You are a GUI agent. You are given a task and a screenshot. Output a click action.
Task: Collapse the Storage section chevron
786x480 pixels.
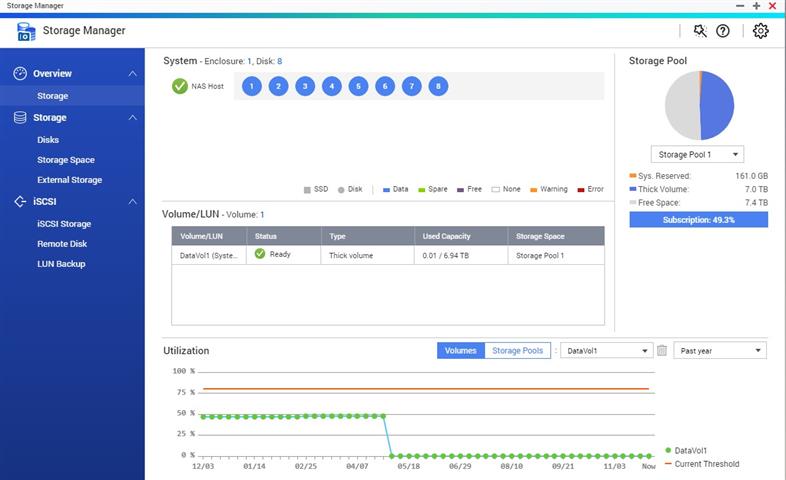click(x=132, y=118)
